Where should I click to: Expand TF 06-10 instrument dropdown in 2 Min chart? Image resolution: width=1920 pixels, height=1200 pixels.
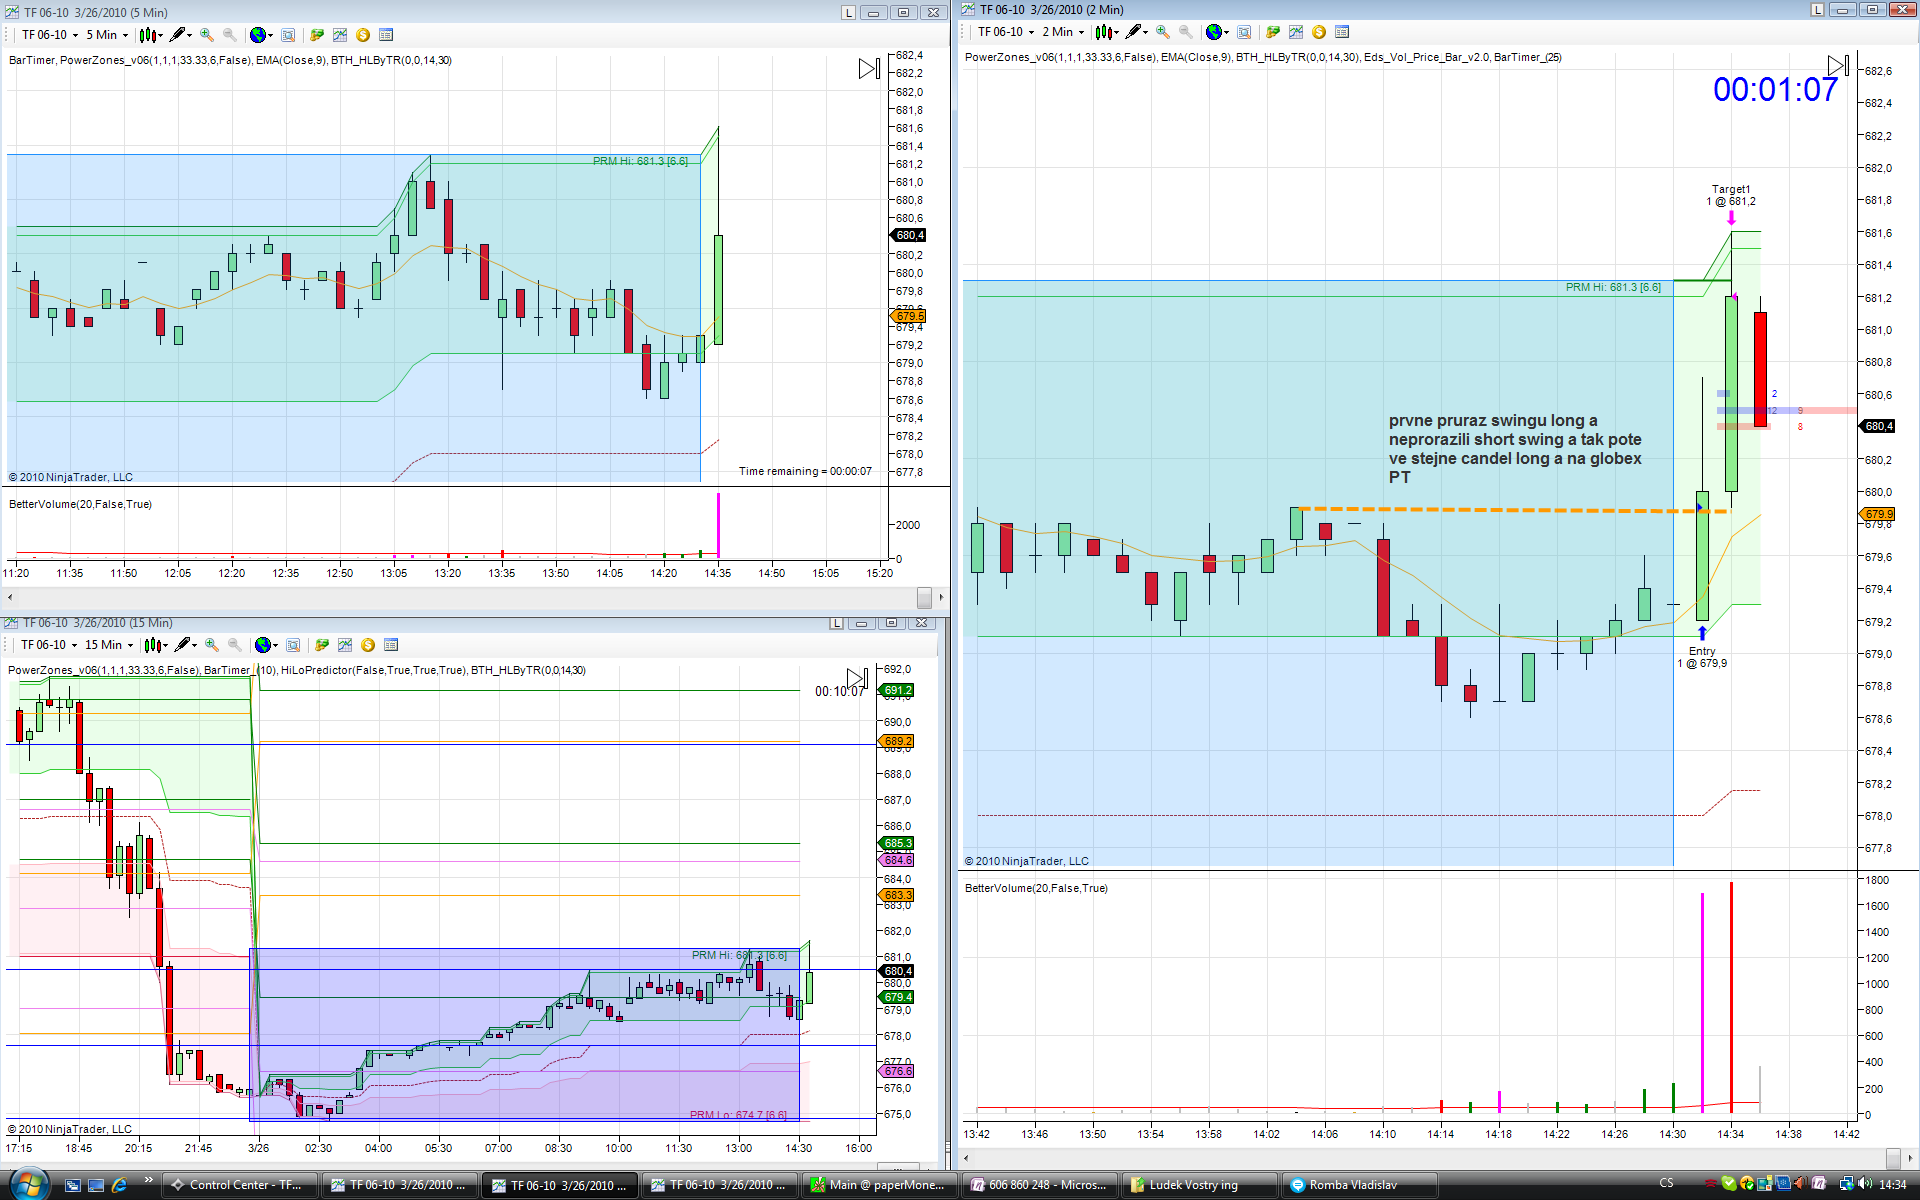(1003, 32)
